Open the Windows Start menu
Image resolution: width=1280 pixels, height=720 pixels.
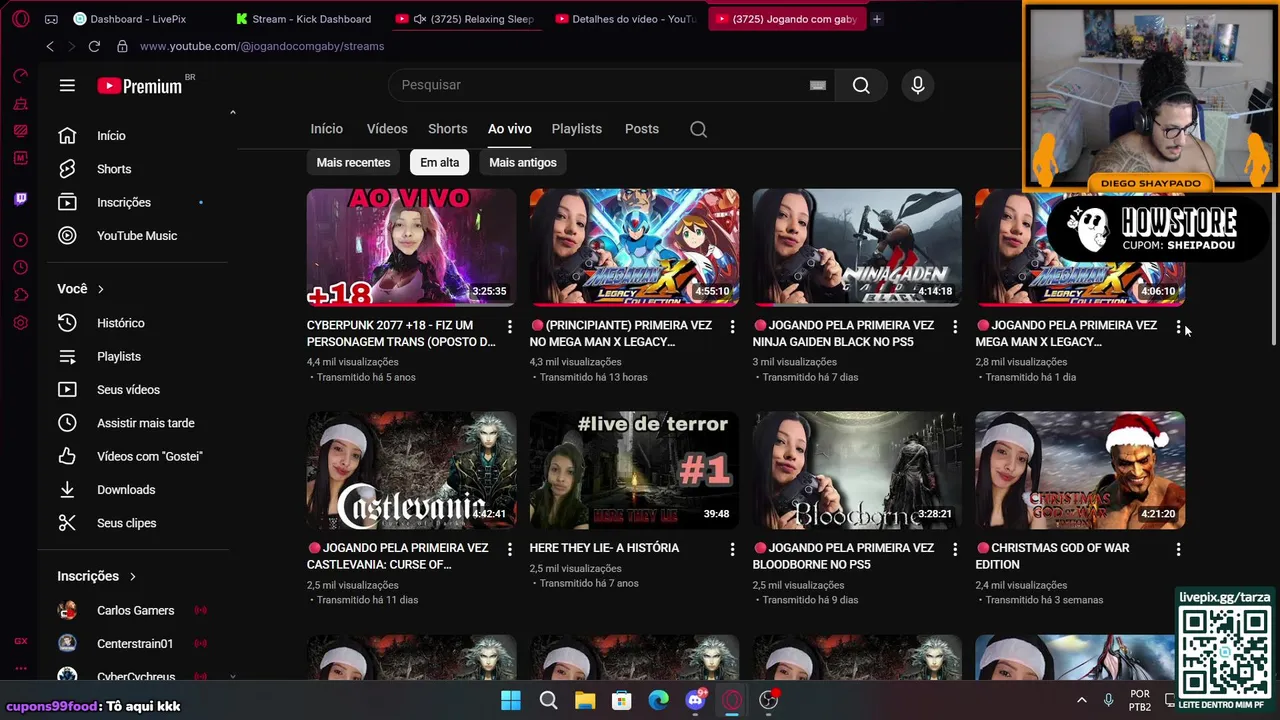(511, 700)
